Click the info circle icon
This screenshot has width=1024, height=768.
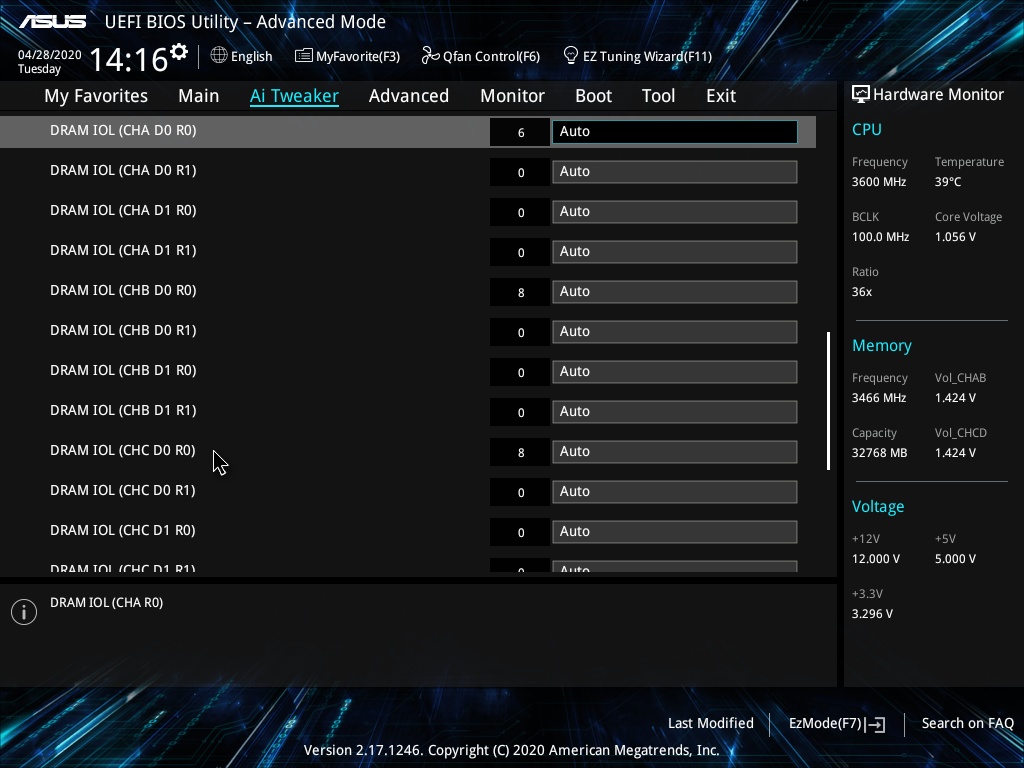(24, 612)
